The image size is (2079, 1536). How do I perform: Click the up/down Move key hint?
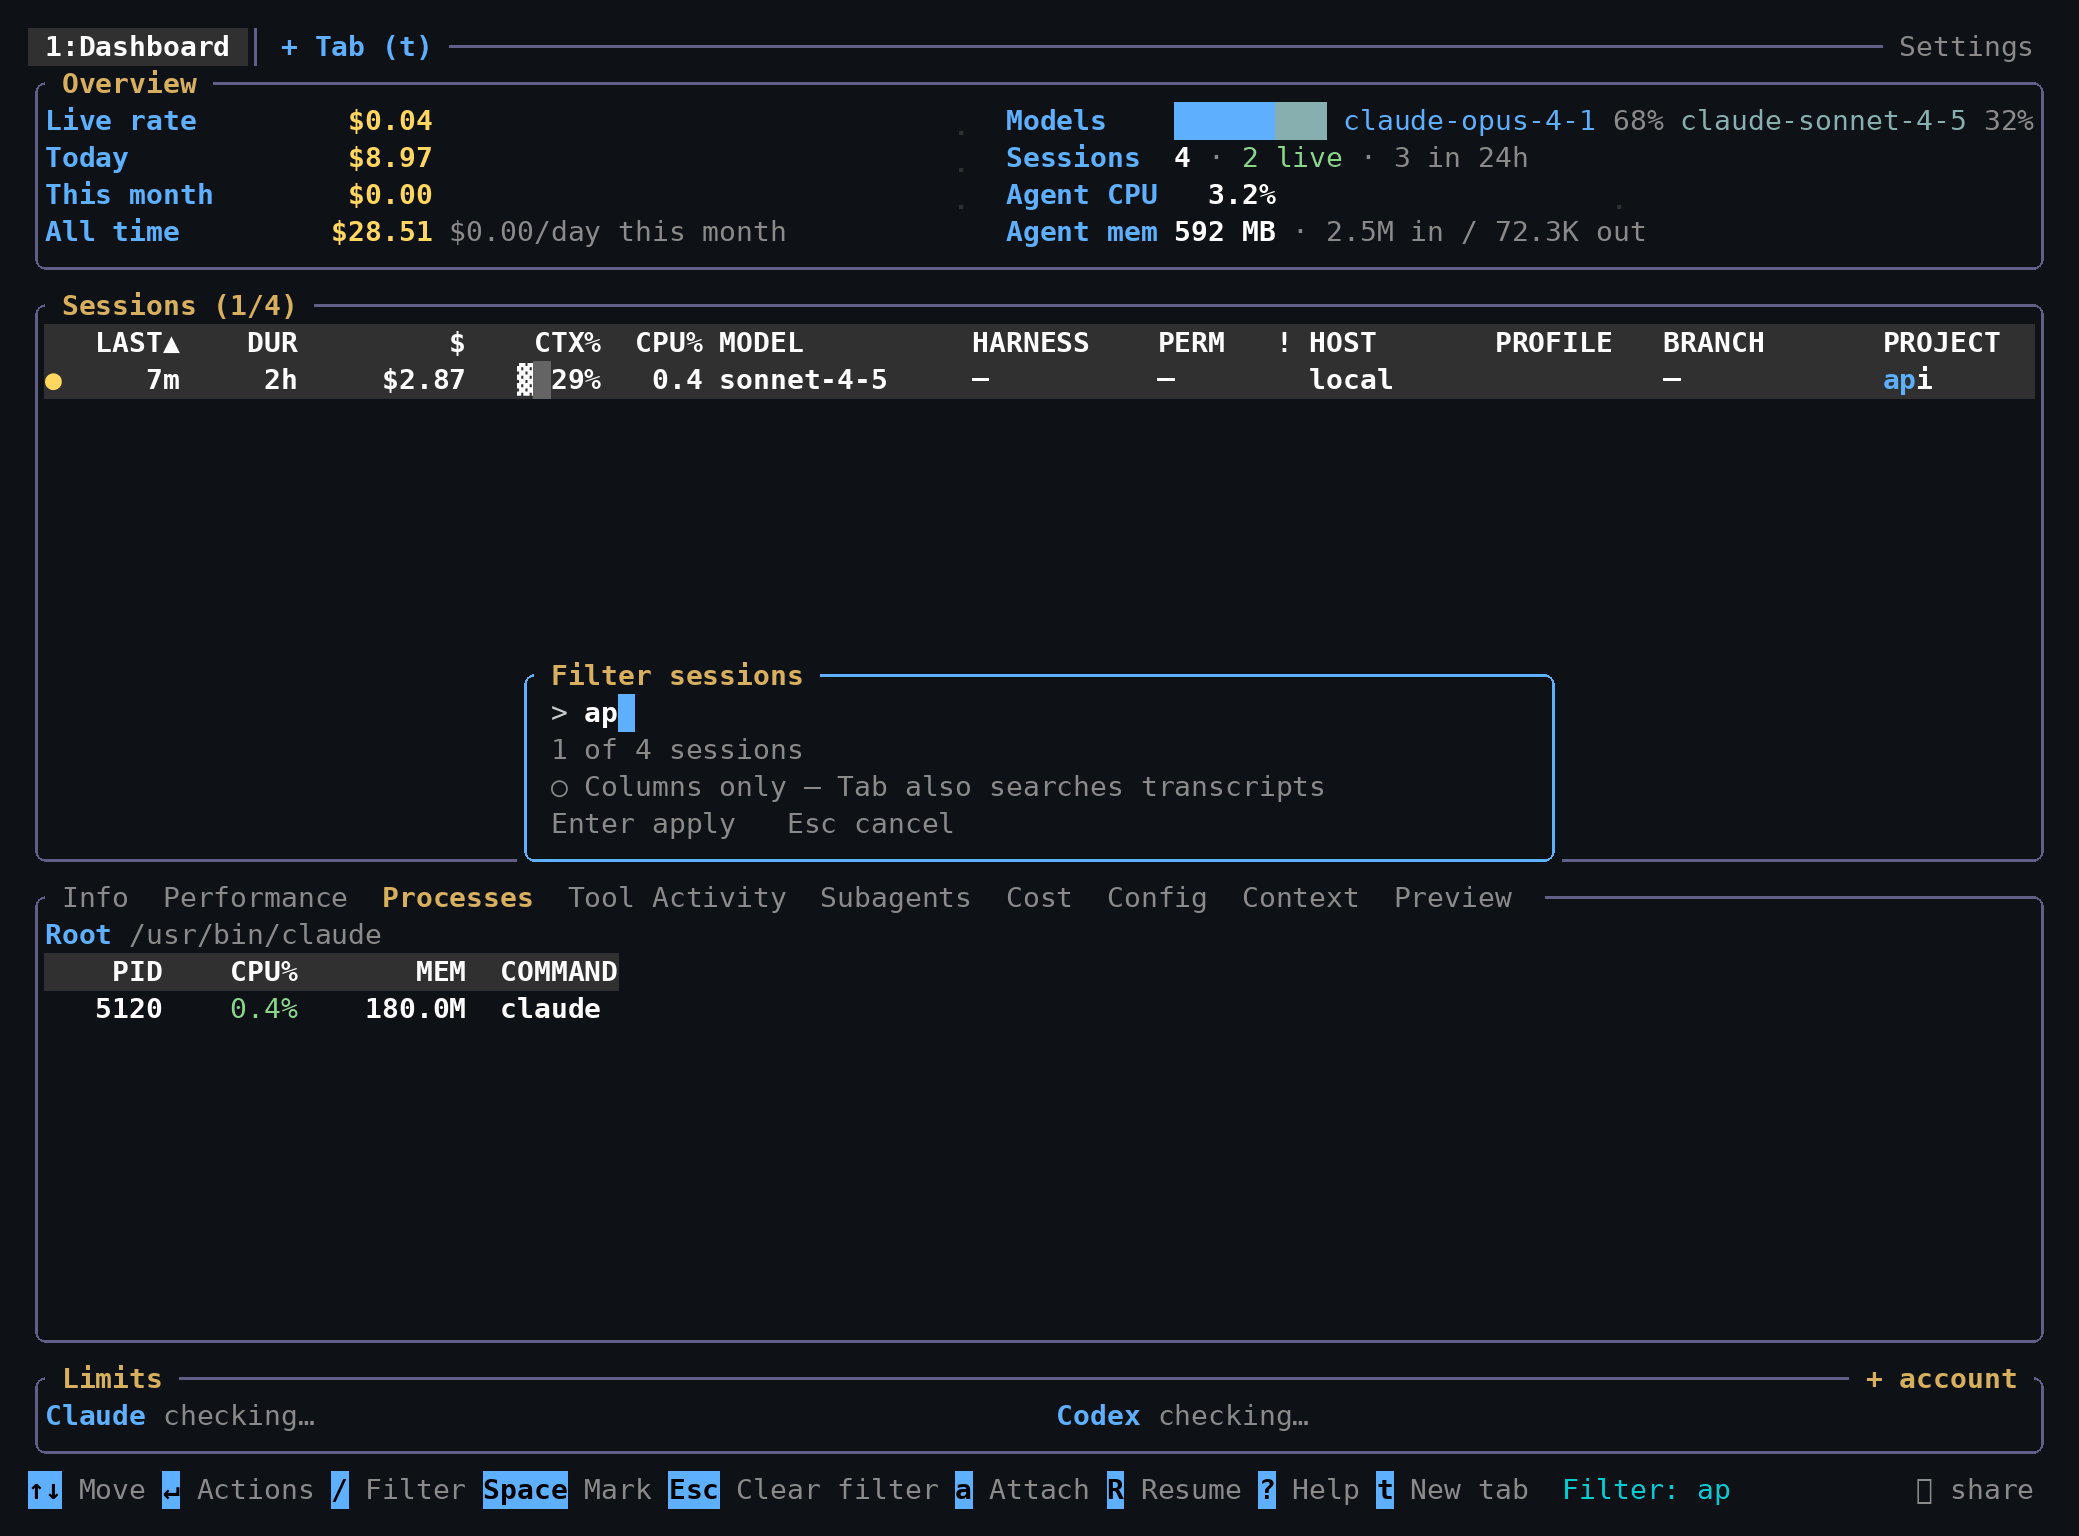(x=87, y=1490)
